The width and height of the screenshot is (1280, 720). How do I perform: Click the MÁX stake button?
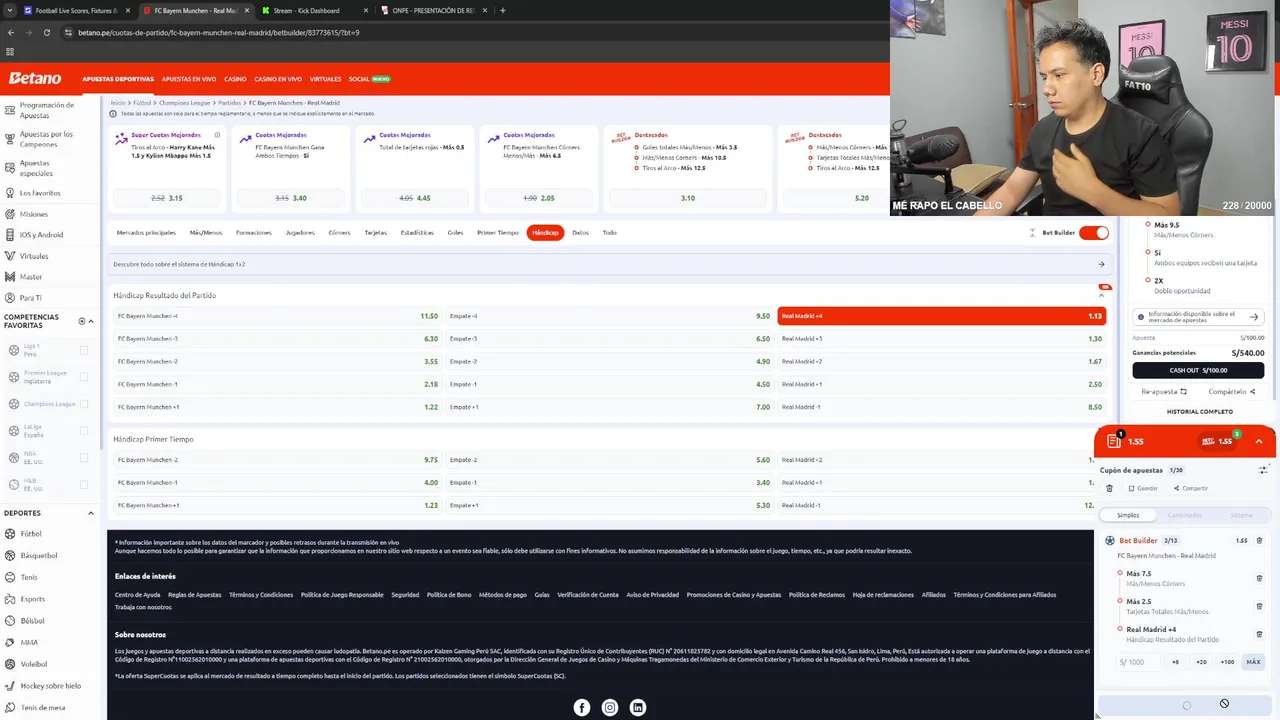pos(1253,662)
